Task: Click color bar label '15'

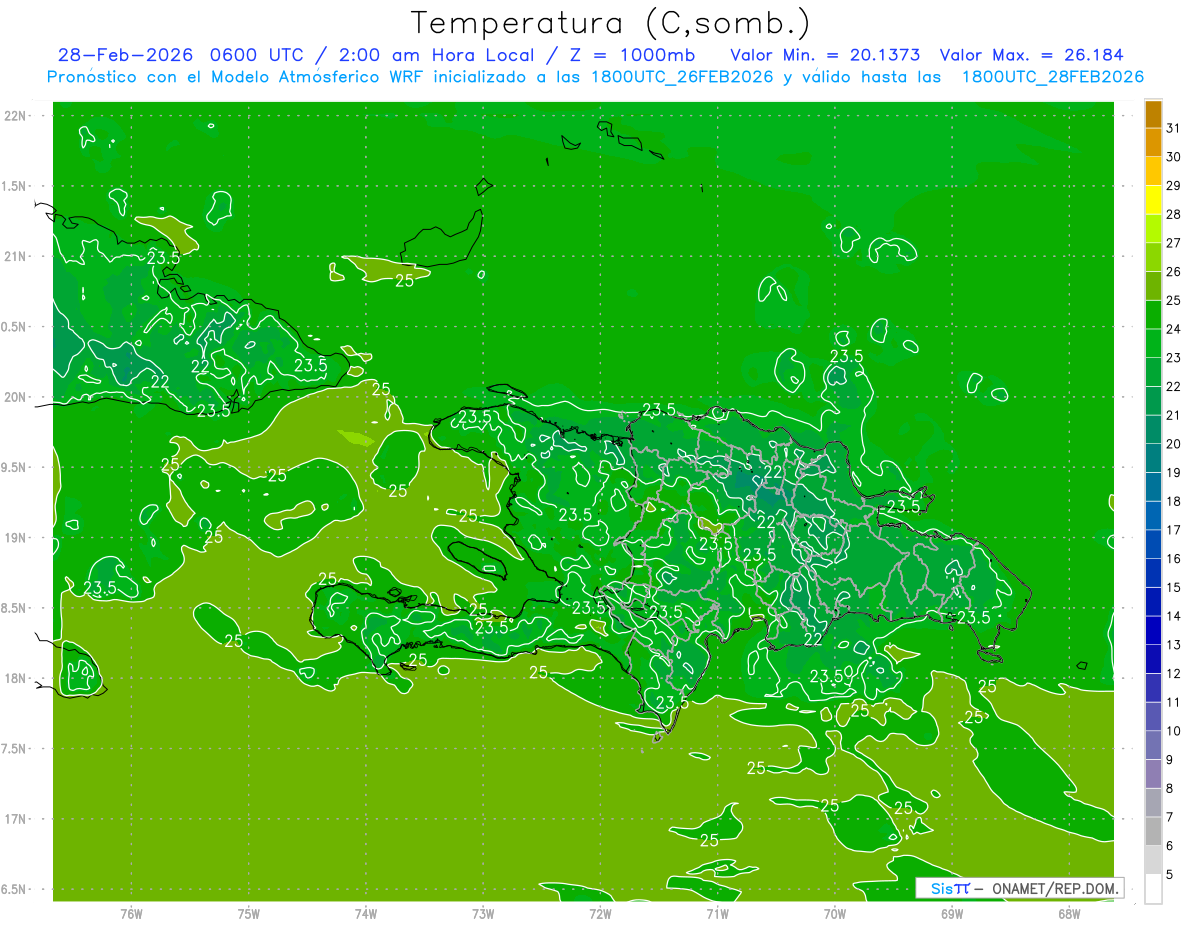Action: click(1174, 588)
